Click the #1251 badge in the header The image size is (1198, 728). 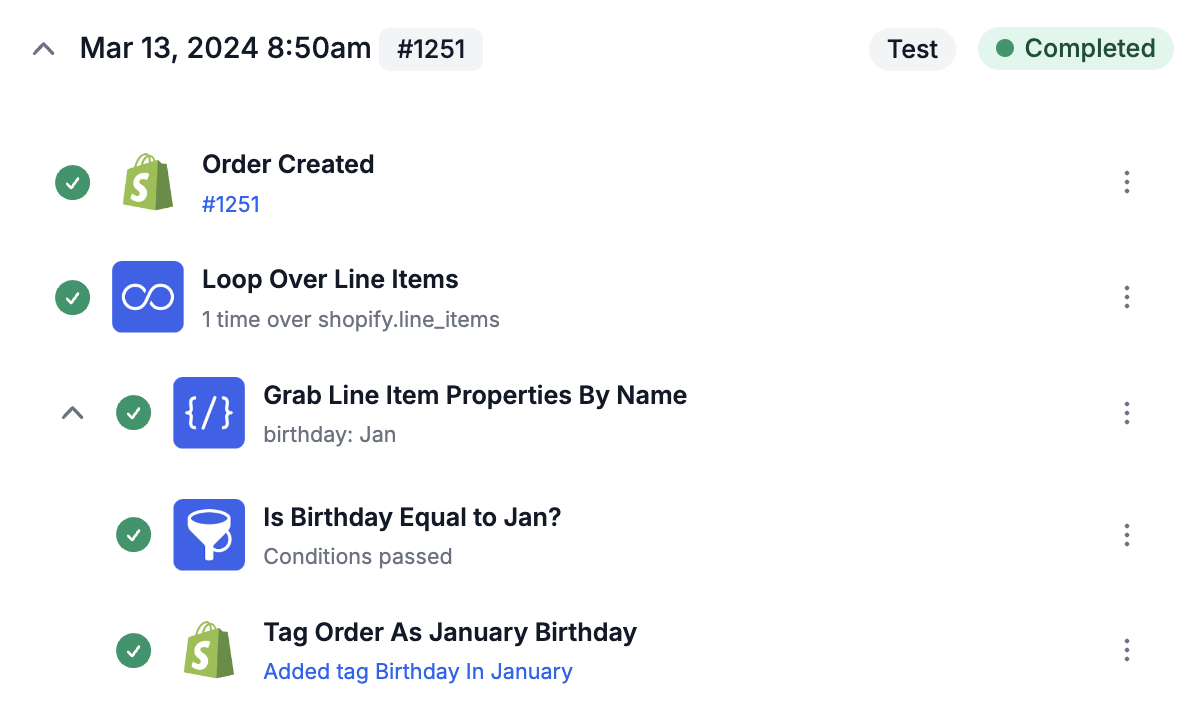pos(431,50)
